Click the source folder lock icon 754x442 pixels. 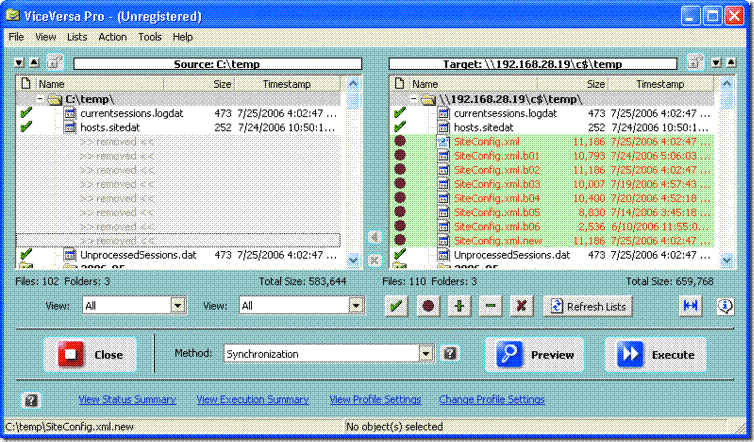pyautogui.click(x=55, y=62)
